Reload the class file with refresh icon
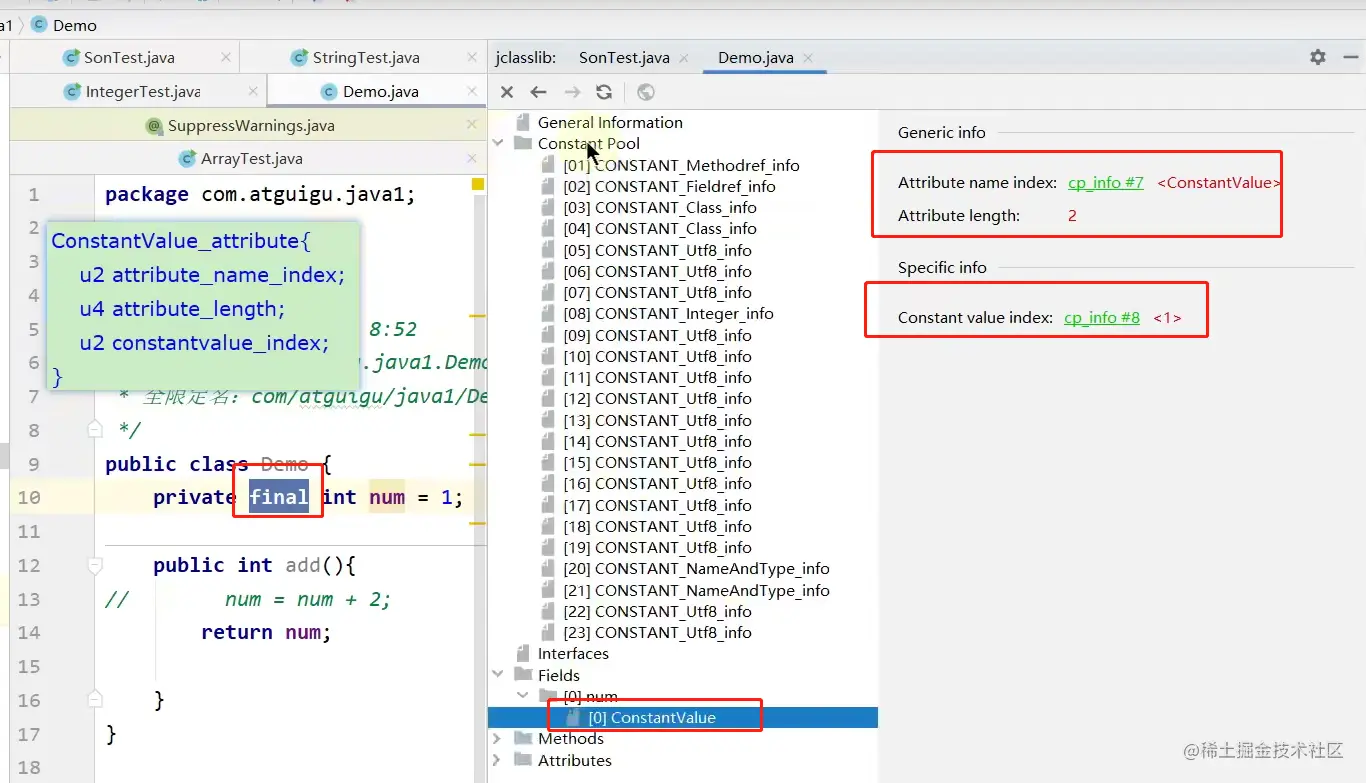This screenshot has height=783, width=1366. point(604,92)
